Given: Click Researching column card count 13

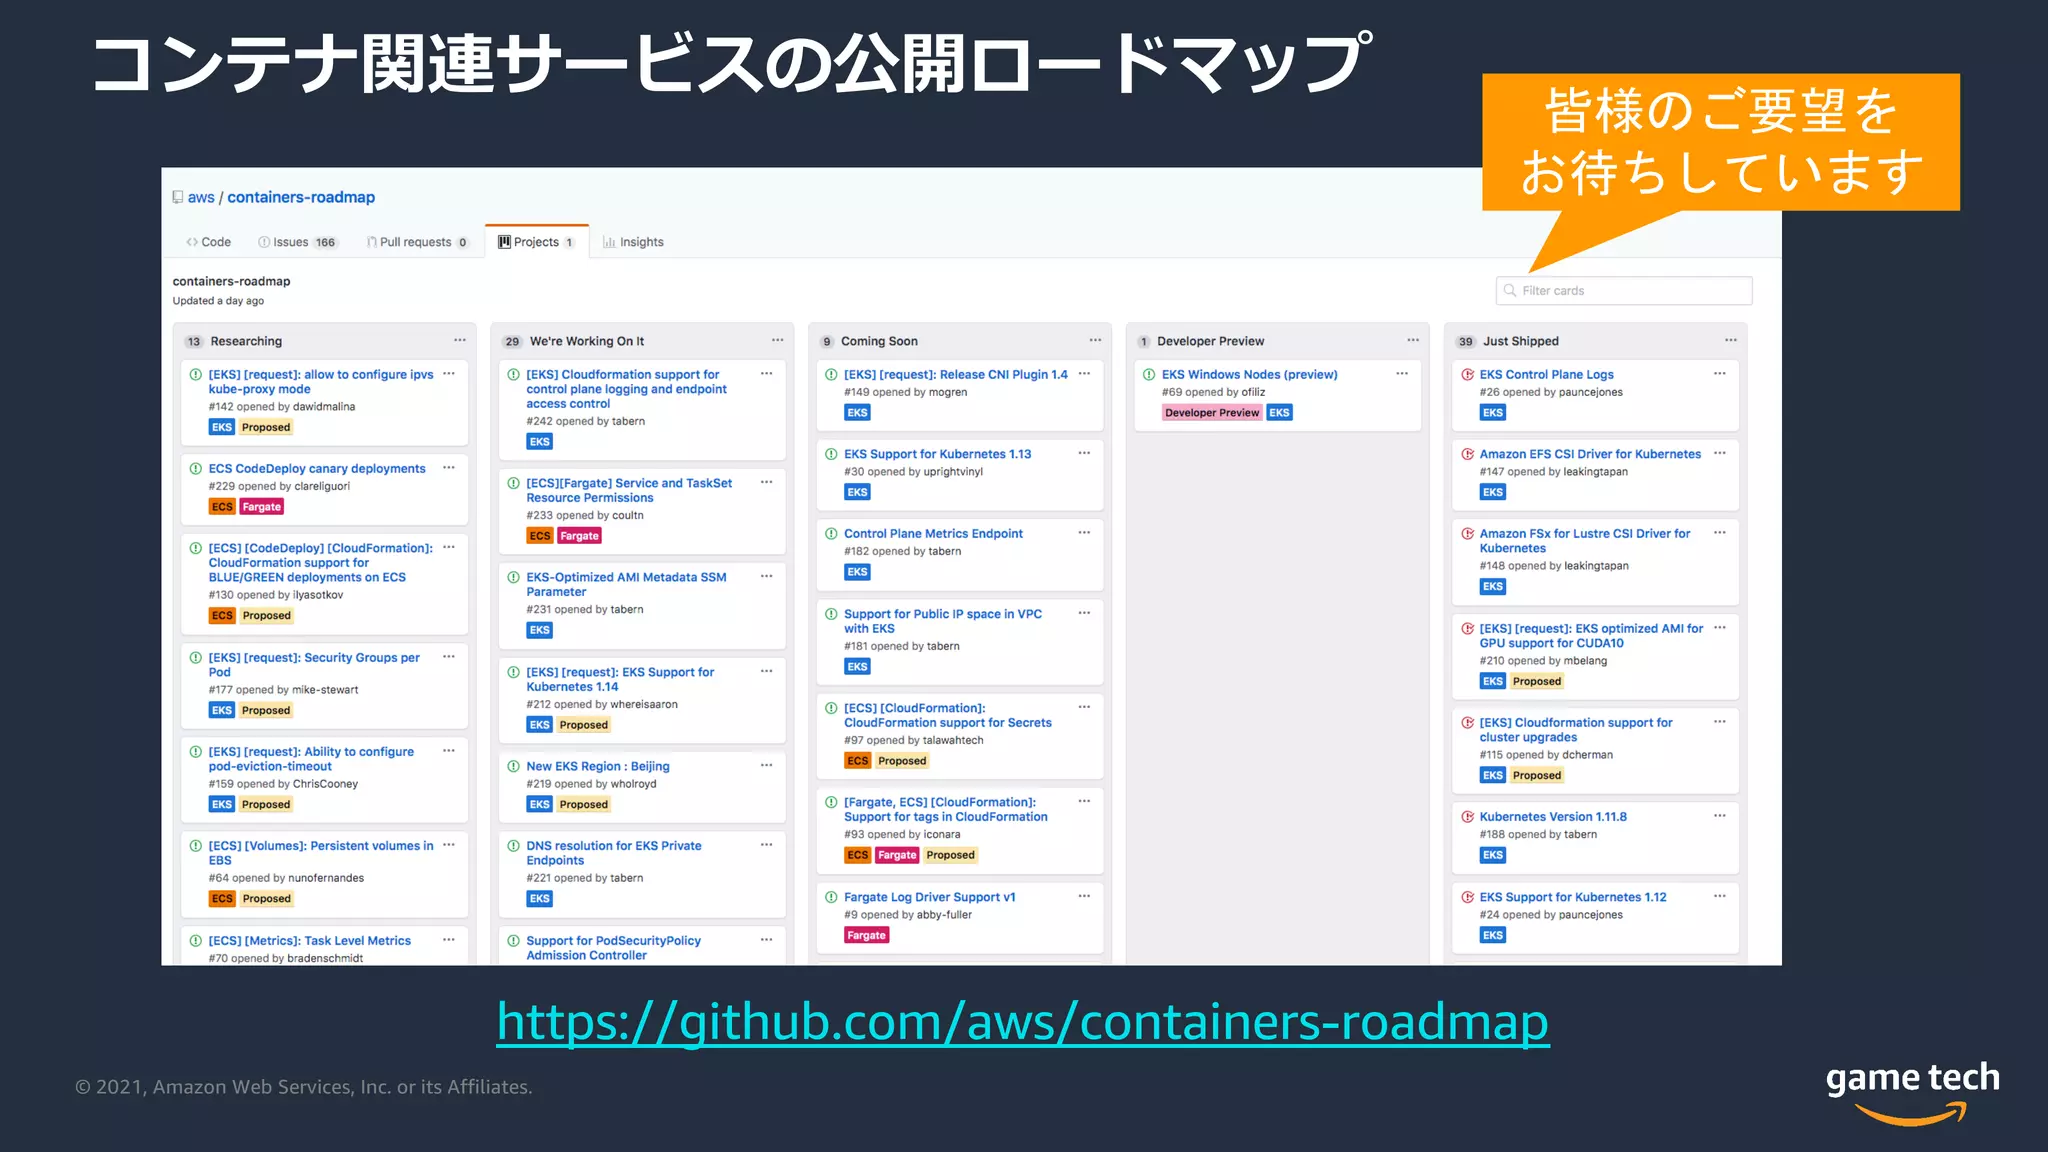Looking at the screenshot, I should 194,342.
